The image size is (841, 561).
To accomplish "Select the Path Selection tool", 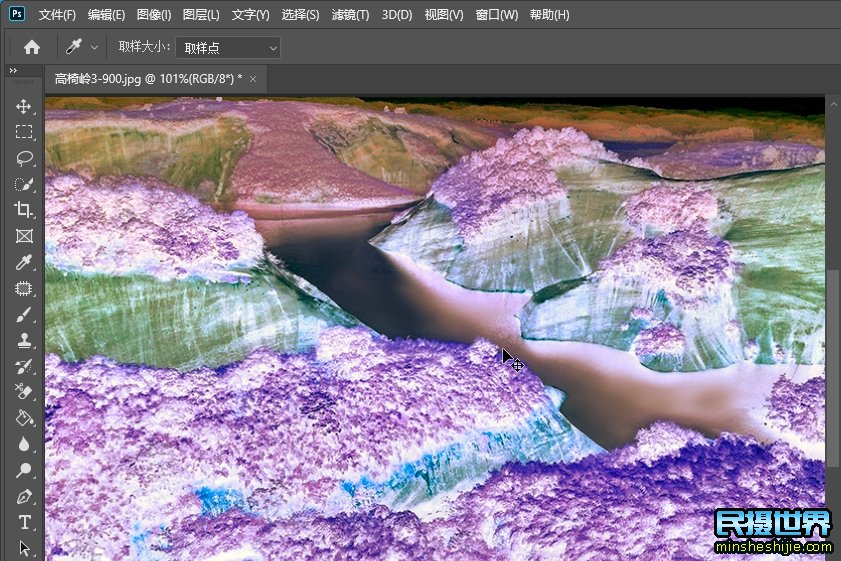I will pos(24,548).
